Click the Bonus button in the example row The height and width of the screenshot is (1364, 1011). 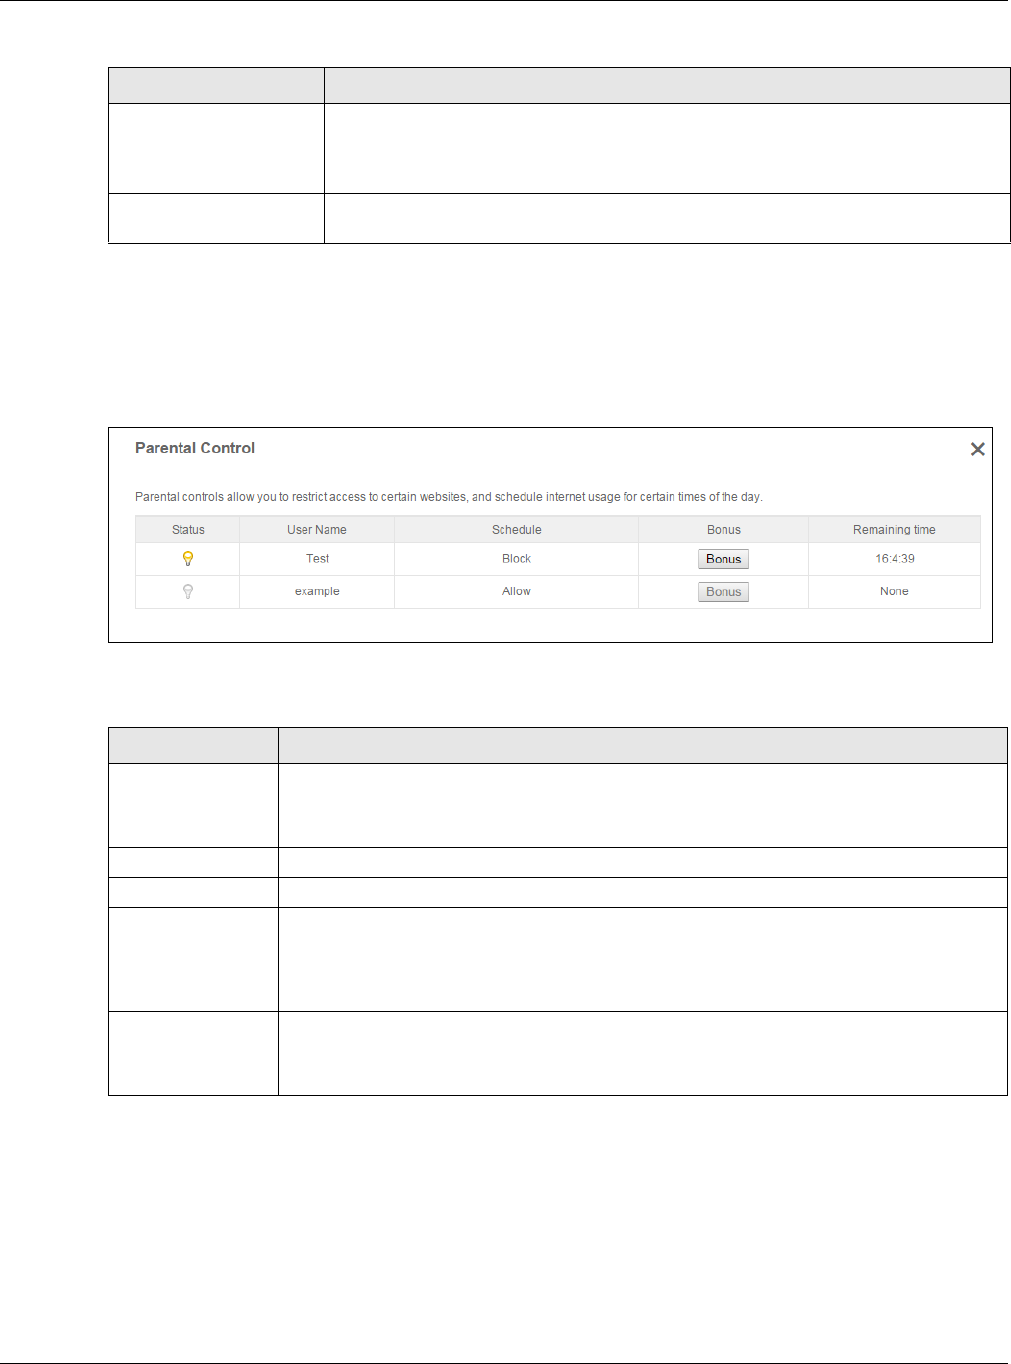723,592
